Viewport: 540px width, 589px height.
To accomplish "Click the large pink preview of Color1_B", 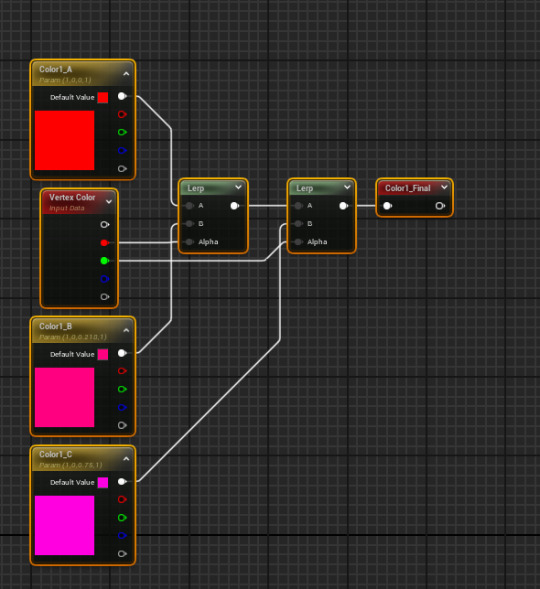I will point(64,397).
